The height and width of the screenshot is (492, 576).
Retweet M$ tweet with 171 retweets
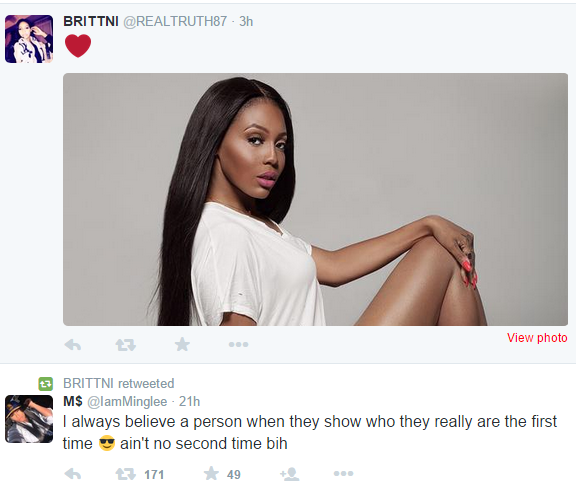point(126,474)
